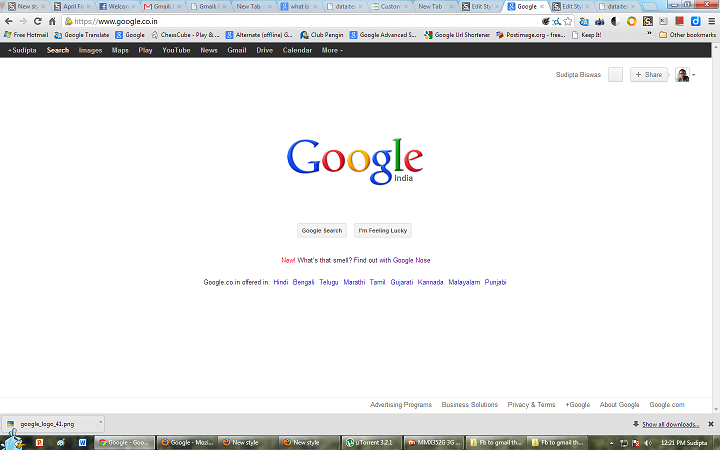Switch to the April Fo tab
Viewport: 720px width, 450px height.
point(72,6)
